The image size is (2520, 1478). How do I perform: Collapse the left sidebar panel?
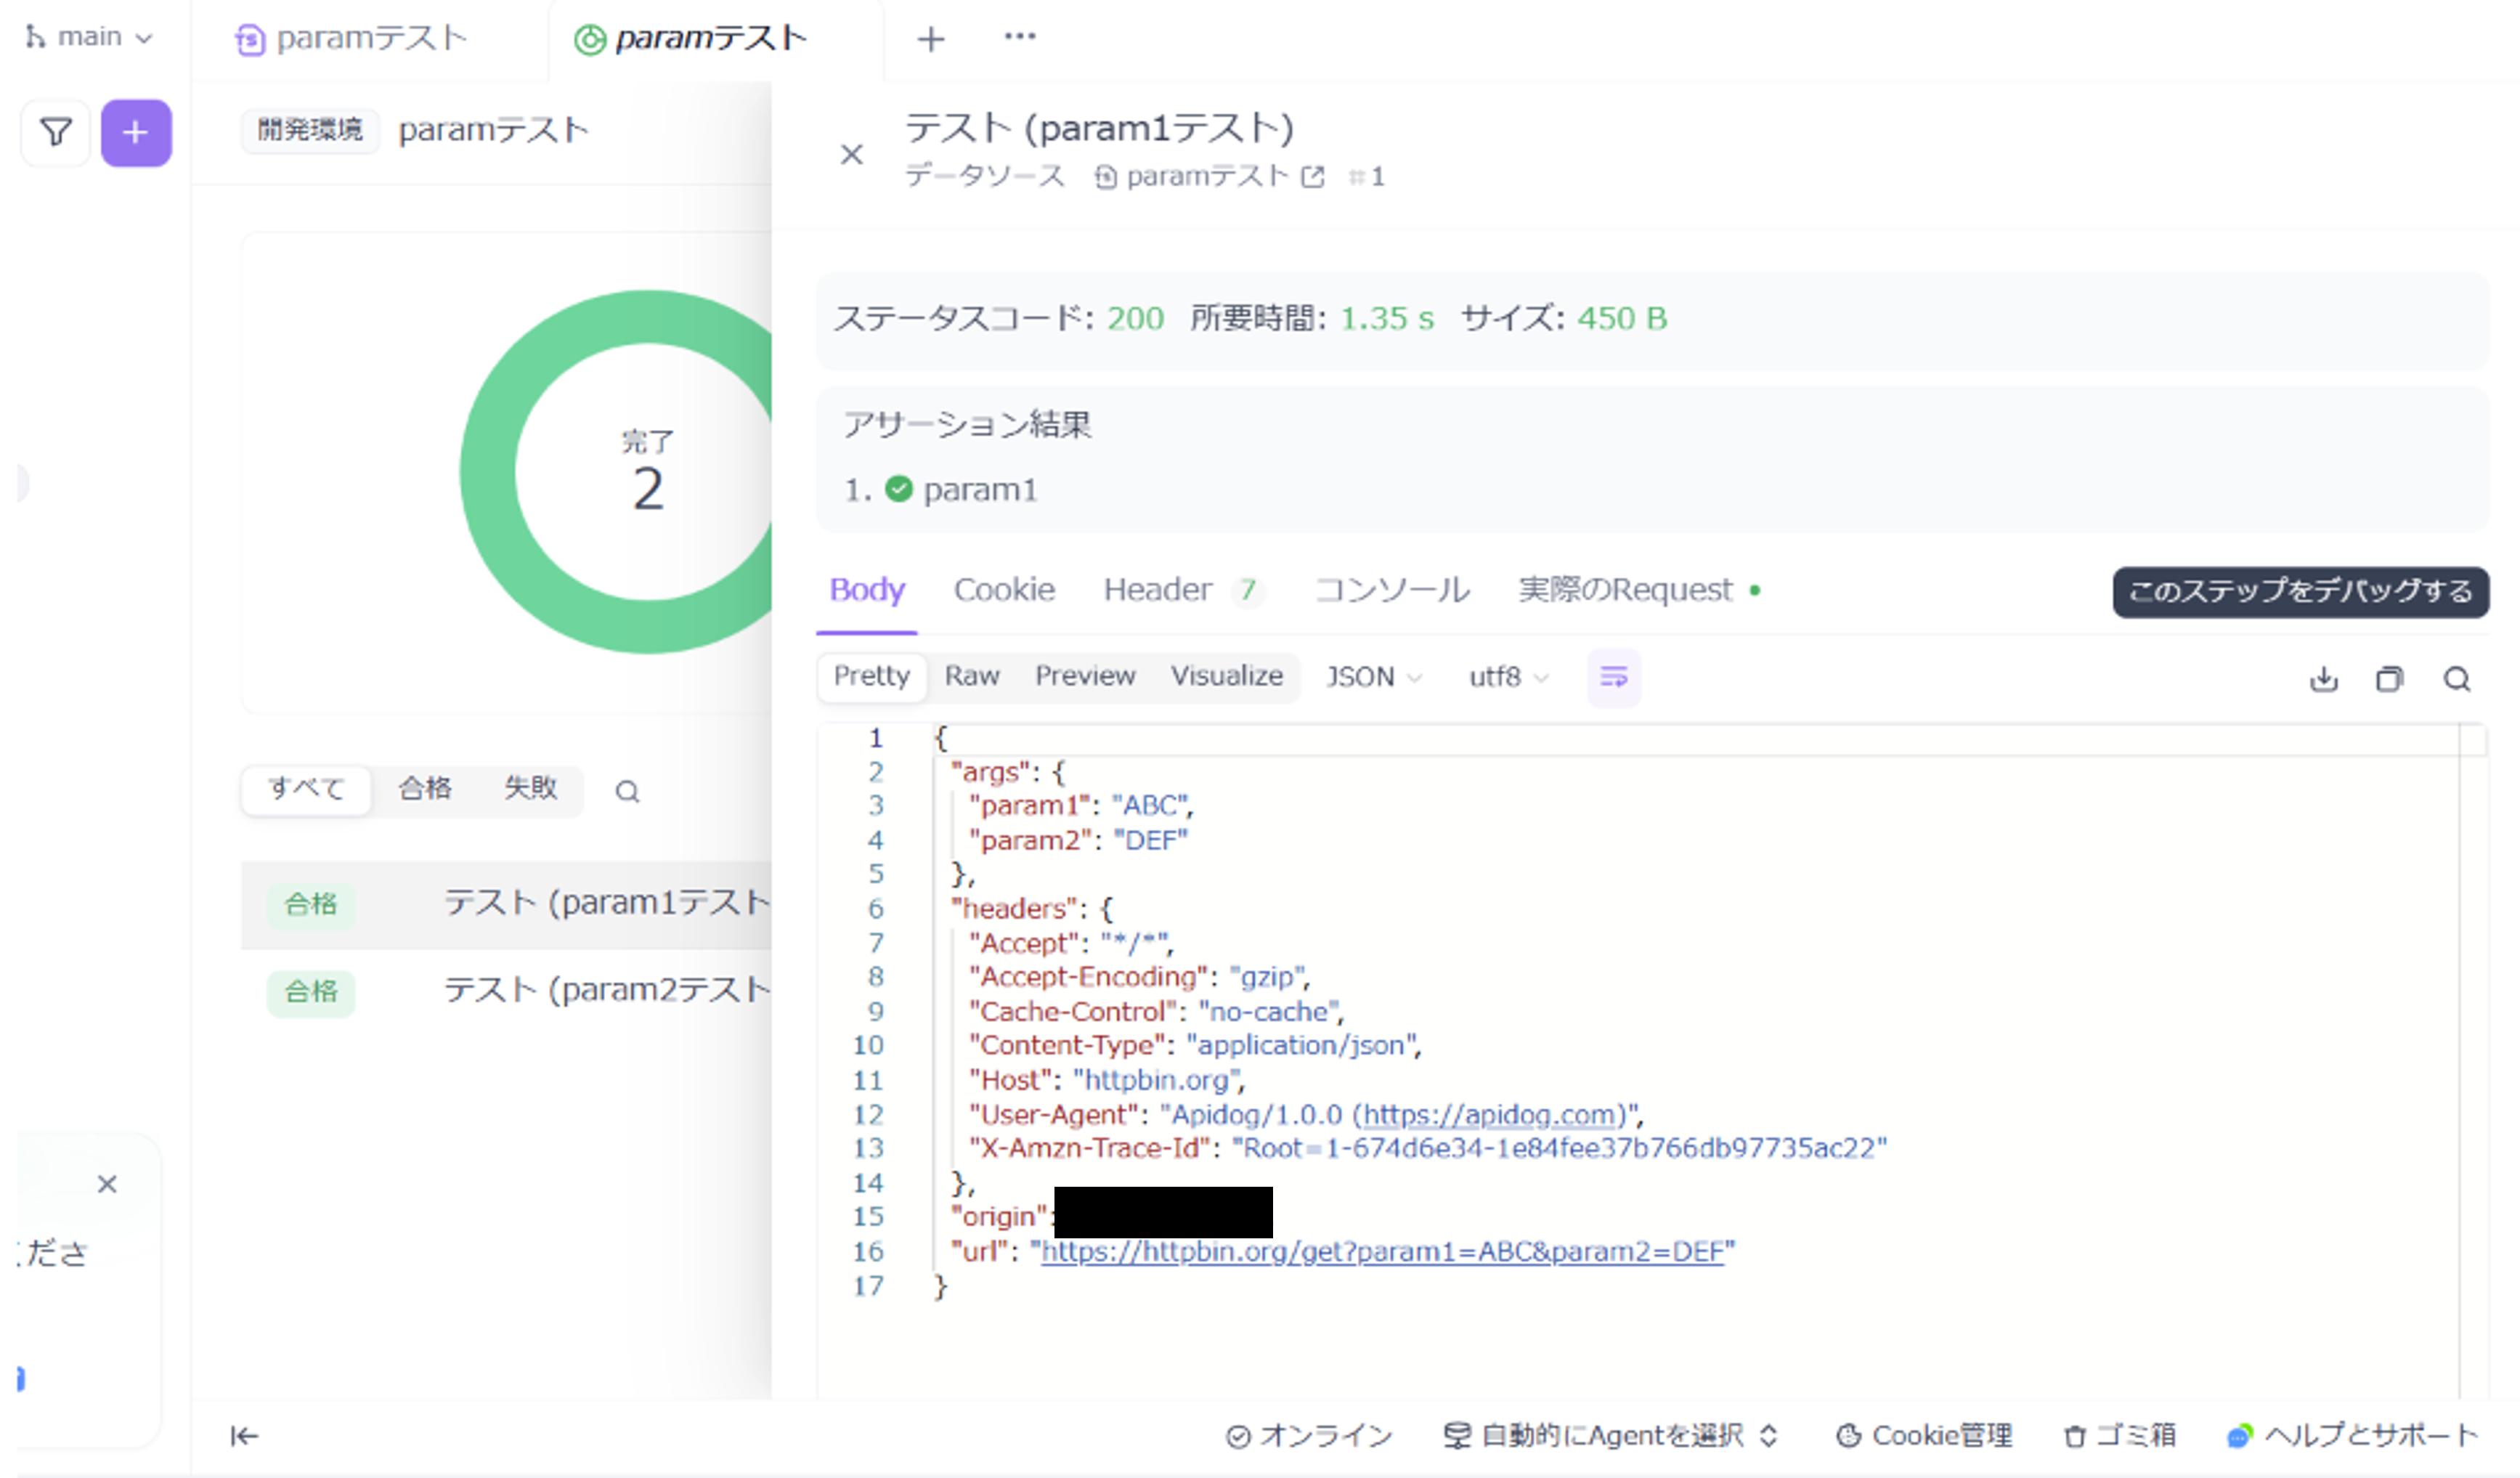[x=244, y=1436]
